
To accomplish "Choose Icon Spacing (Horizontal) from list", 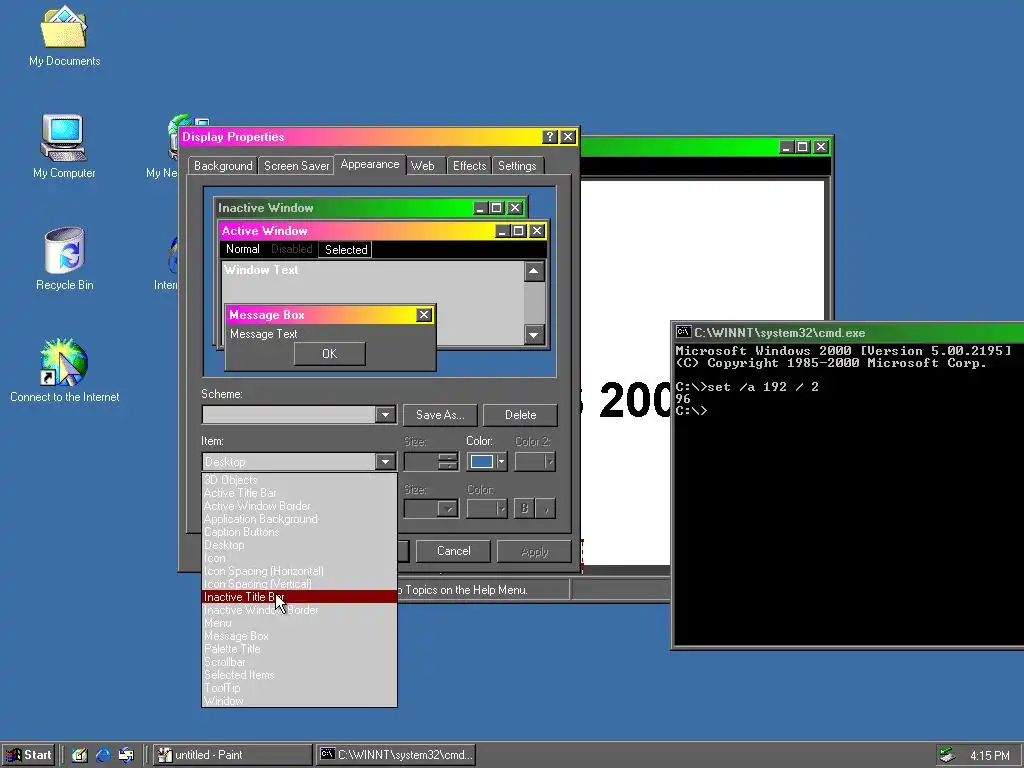I will tap(299, 571).
